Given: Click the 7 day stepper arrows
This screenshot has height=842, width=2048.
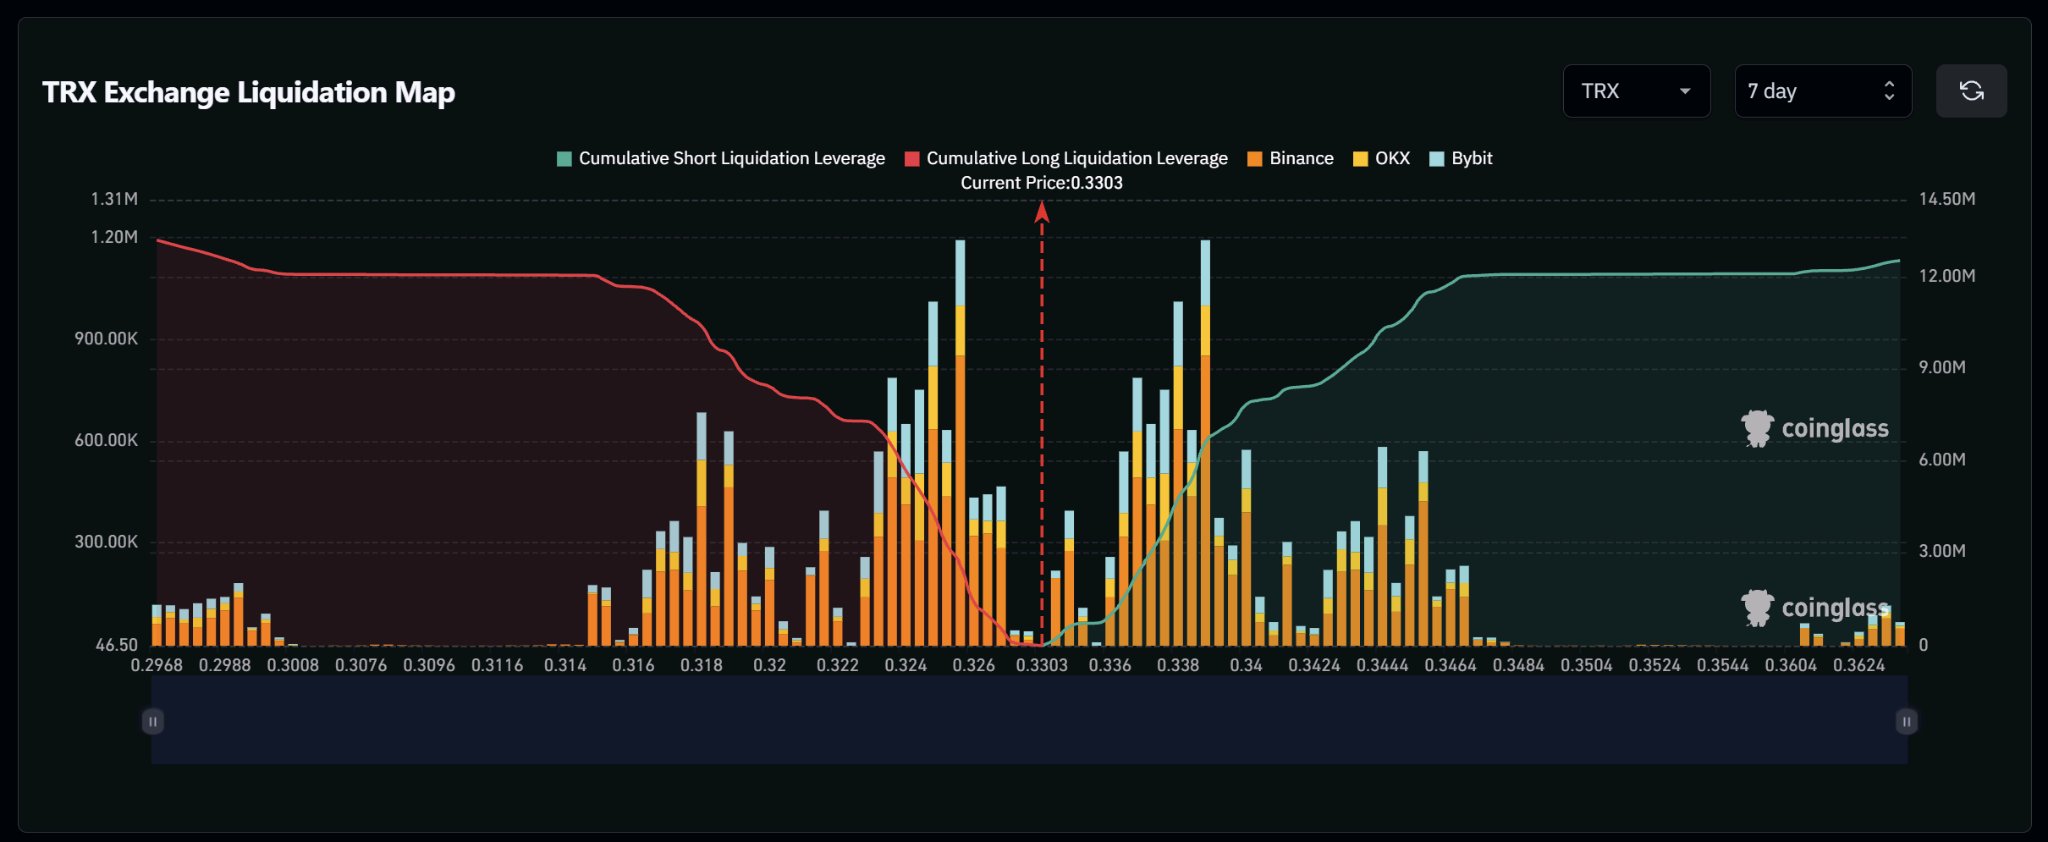Looking at the screenshot, I should (x=1889, y=91).
